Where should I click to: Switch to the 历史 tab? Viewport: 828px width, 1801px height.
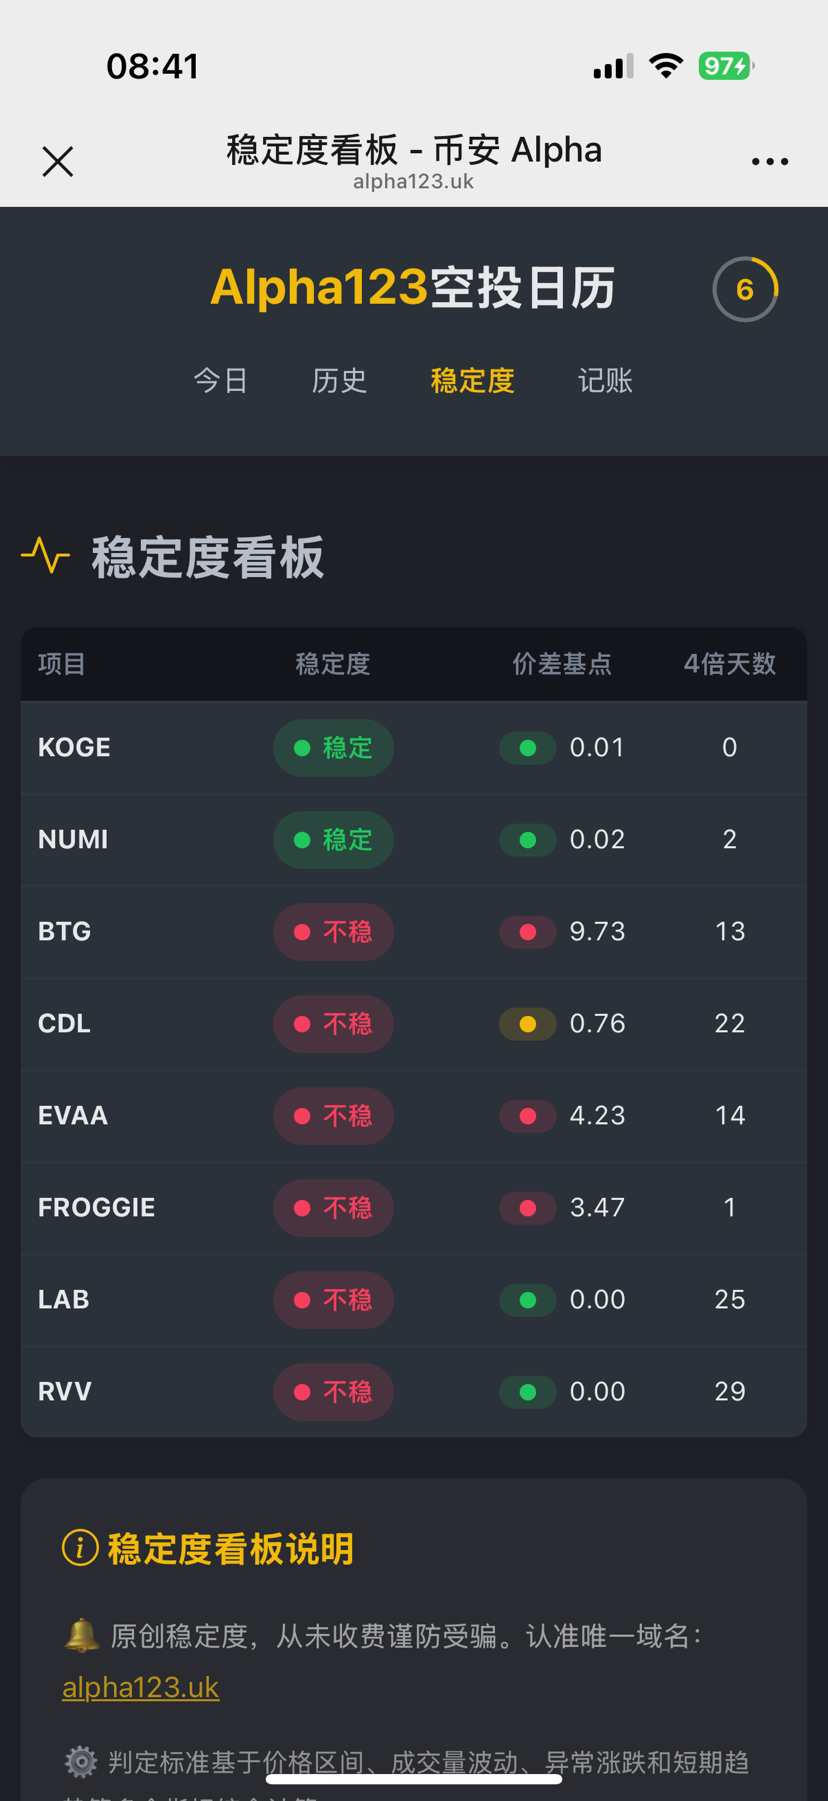tap(340, 381)
